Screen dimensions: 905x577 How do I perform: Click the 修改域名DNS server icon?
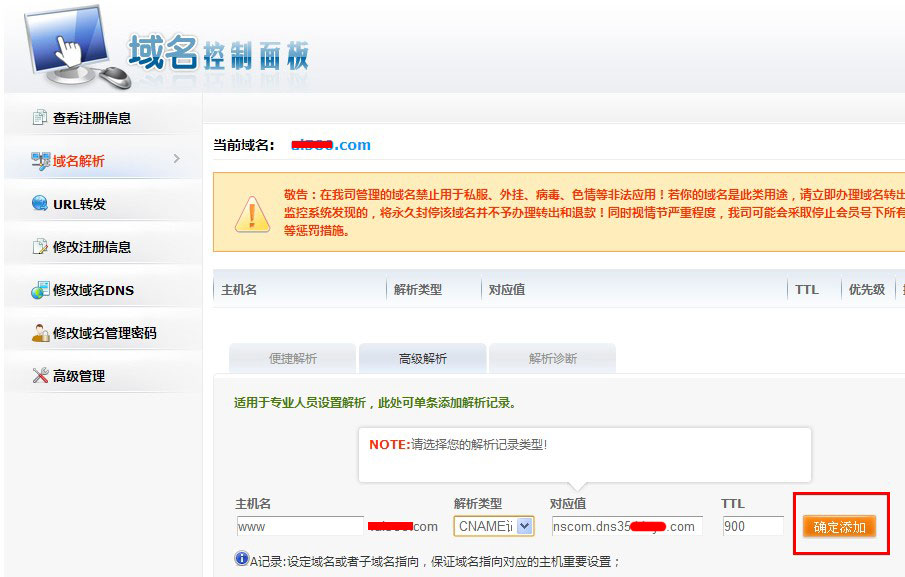[40, 290]
